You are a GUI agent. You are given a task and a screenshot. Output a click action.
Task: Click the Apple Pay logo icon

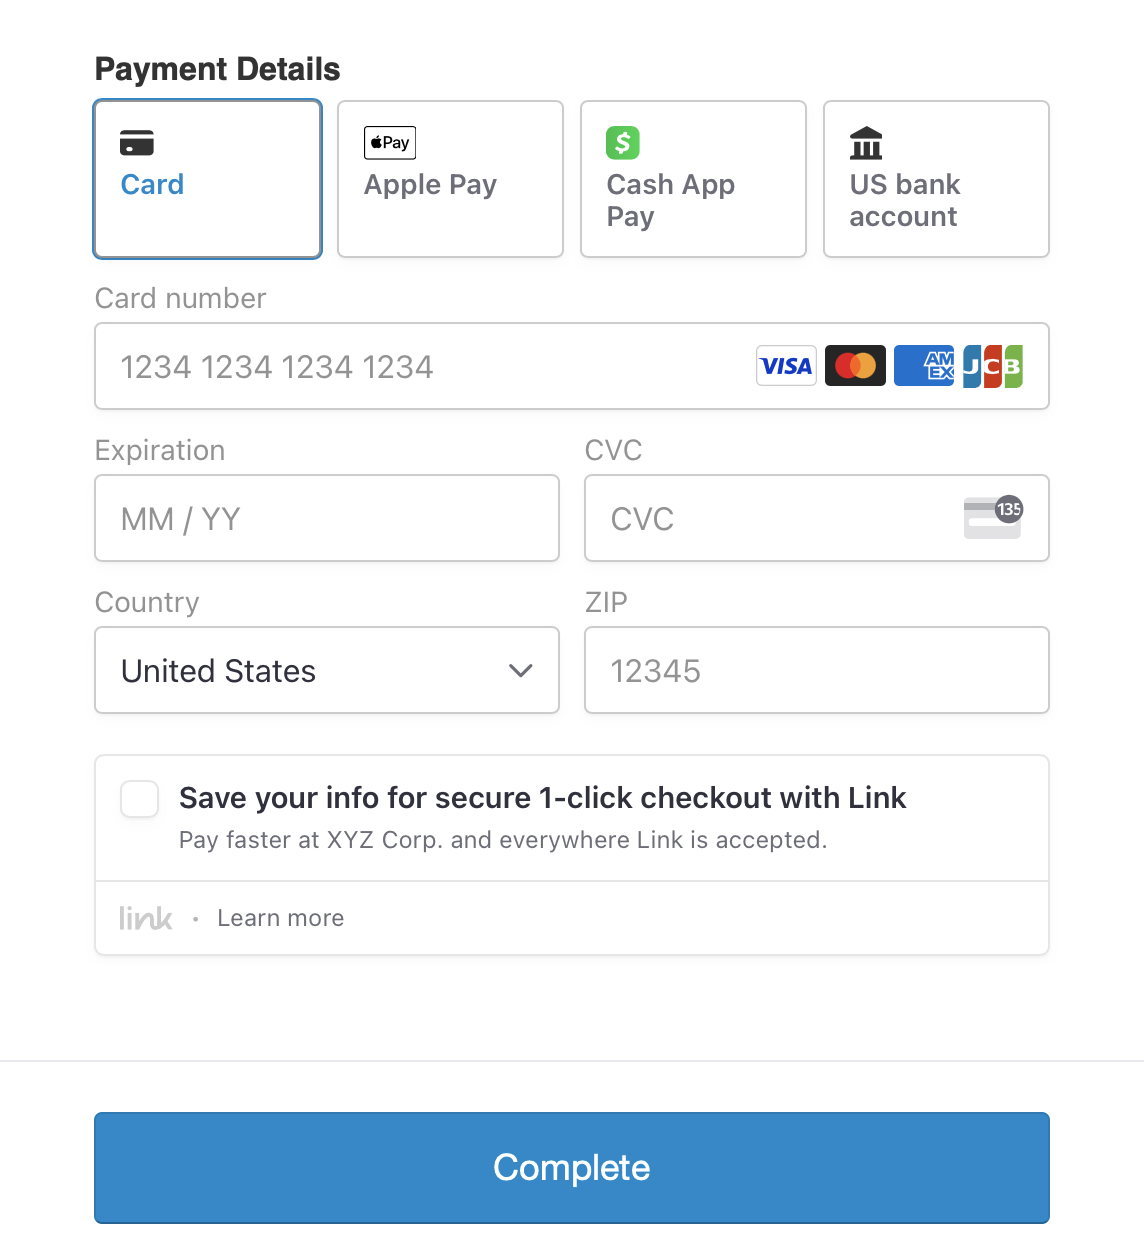tap(390, 143)
